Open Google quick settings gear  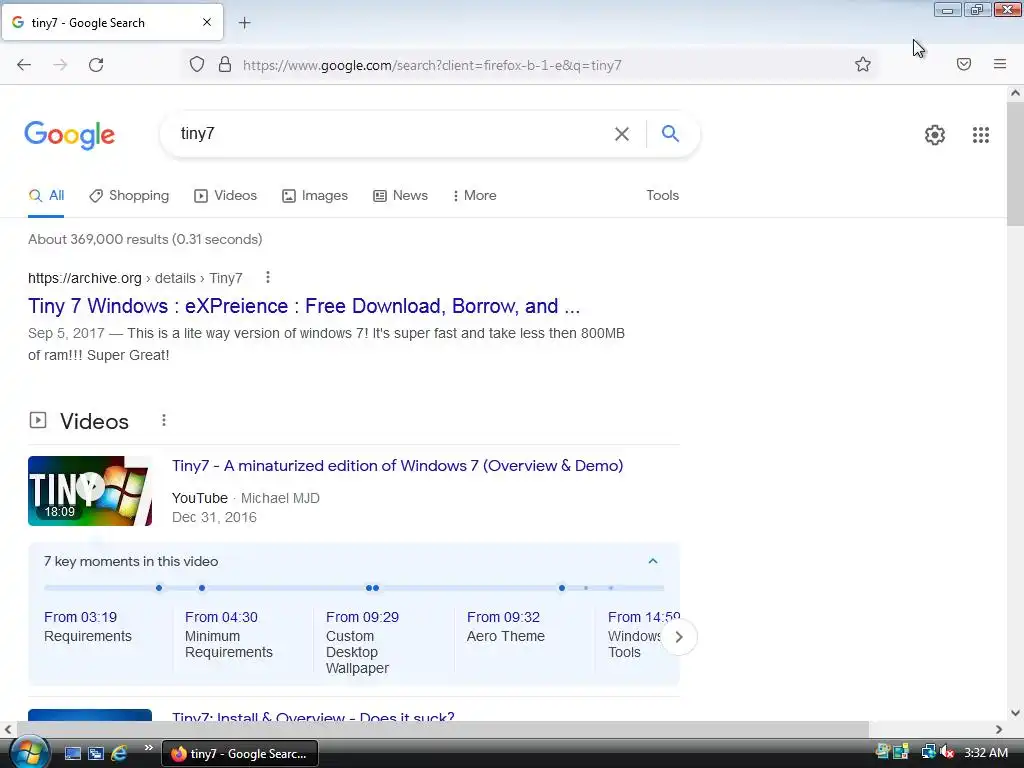[x=935, y=135]
